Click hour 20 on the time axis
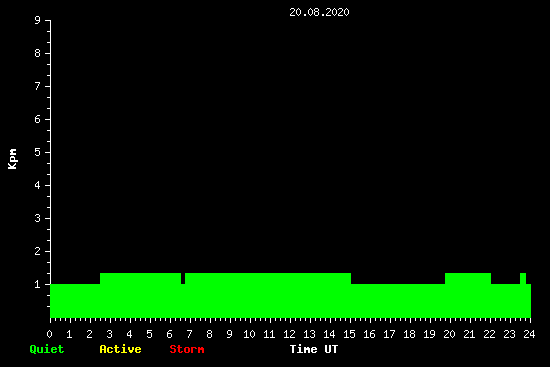 pos(449,334)
